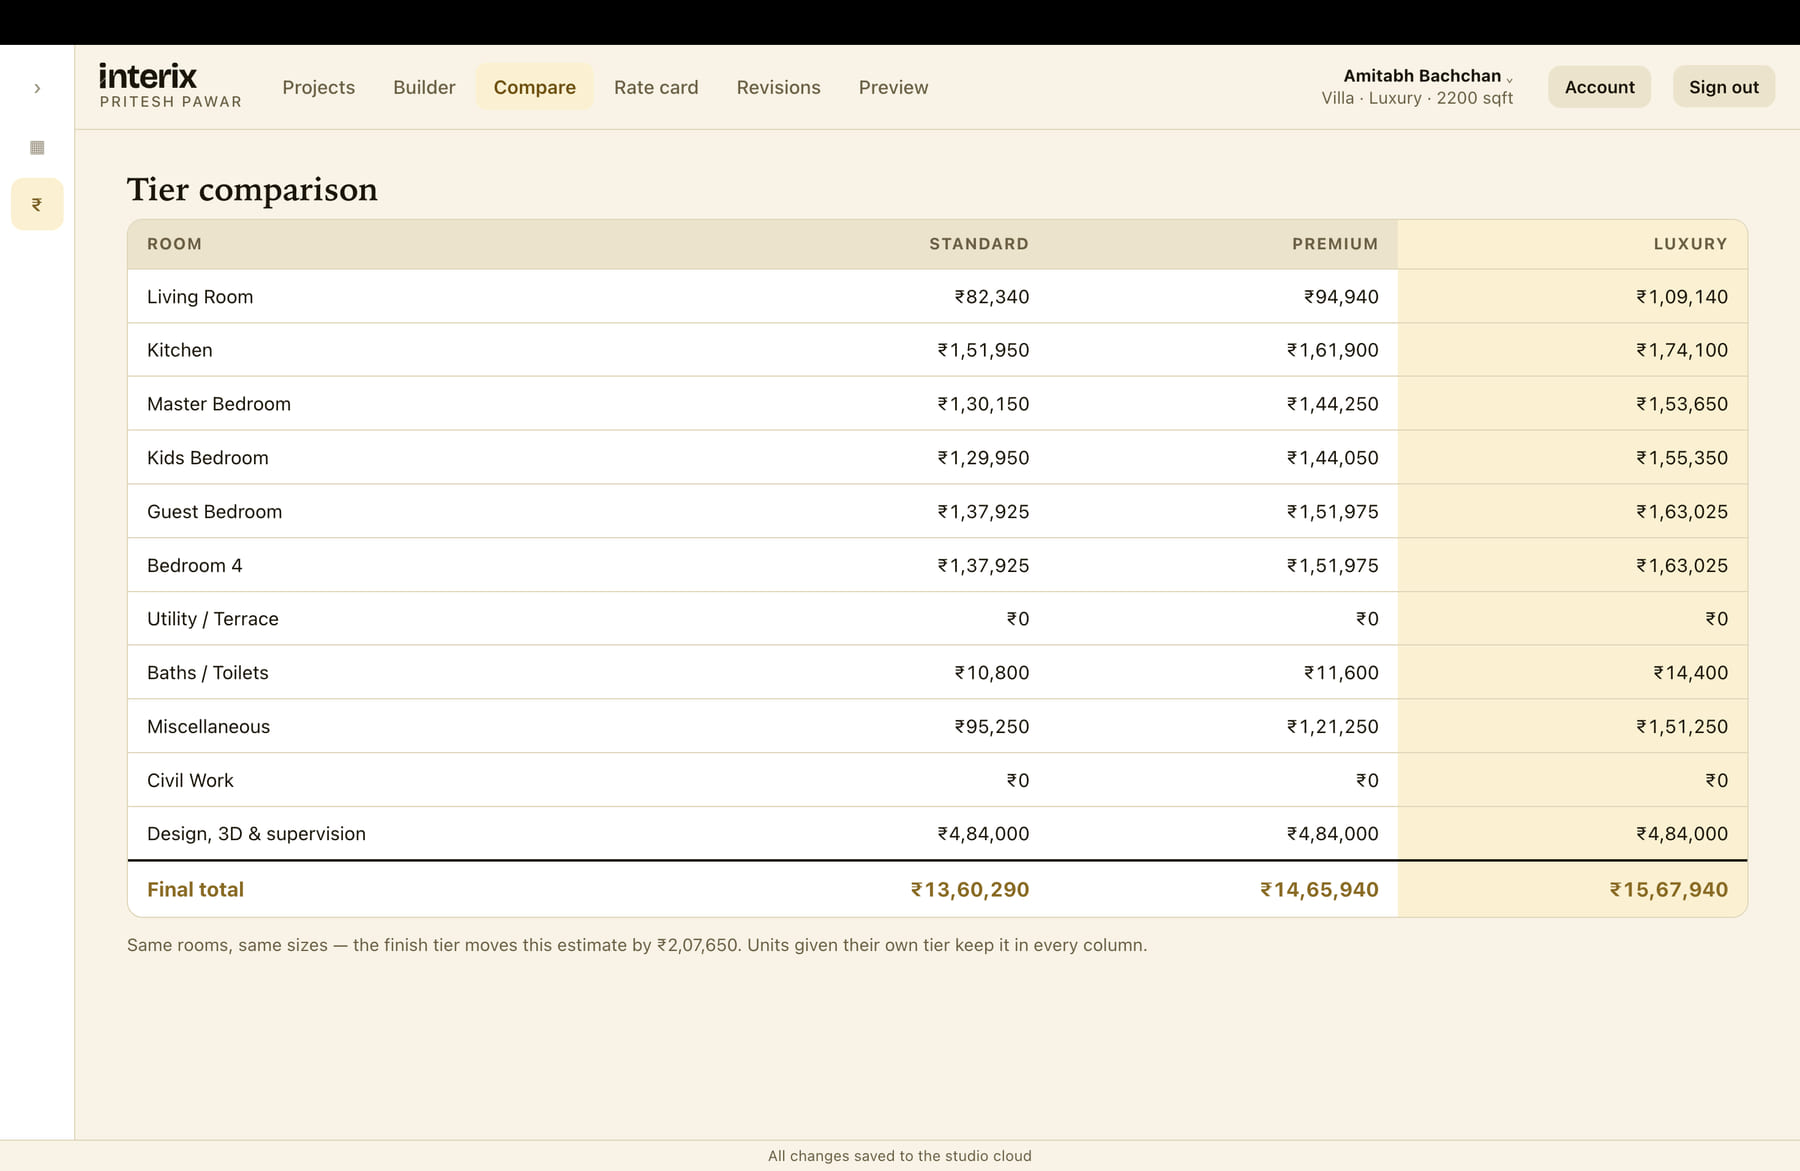Viewport: 1800px width, 1171px height.
Task: Click Master Bedroom premium value ₹1,44,250
Action: click(1332, 404)
